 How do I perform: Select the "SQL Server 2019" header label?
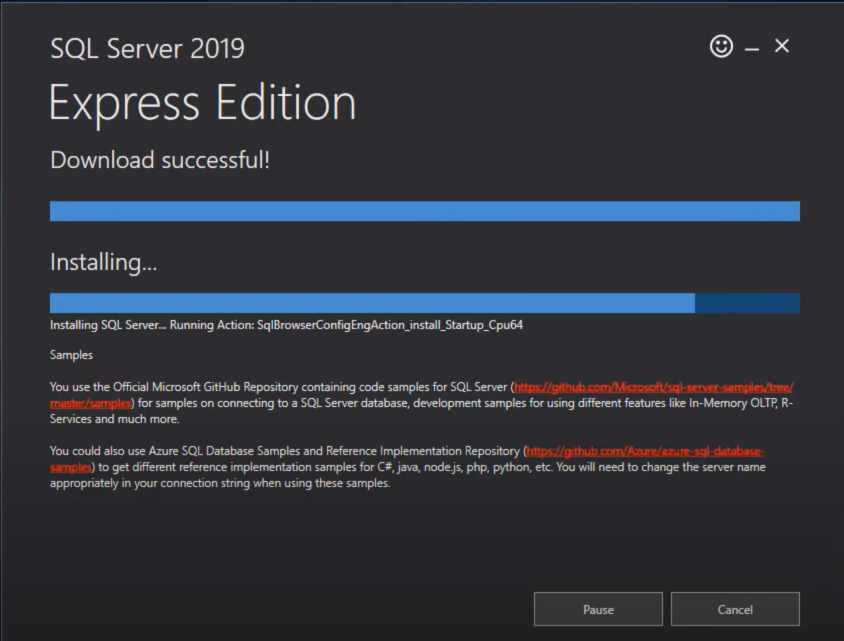pyautogui.click(x=147, y=48)
